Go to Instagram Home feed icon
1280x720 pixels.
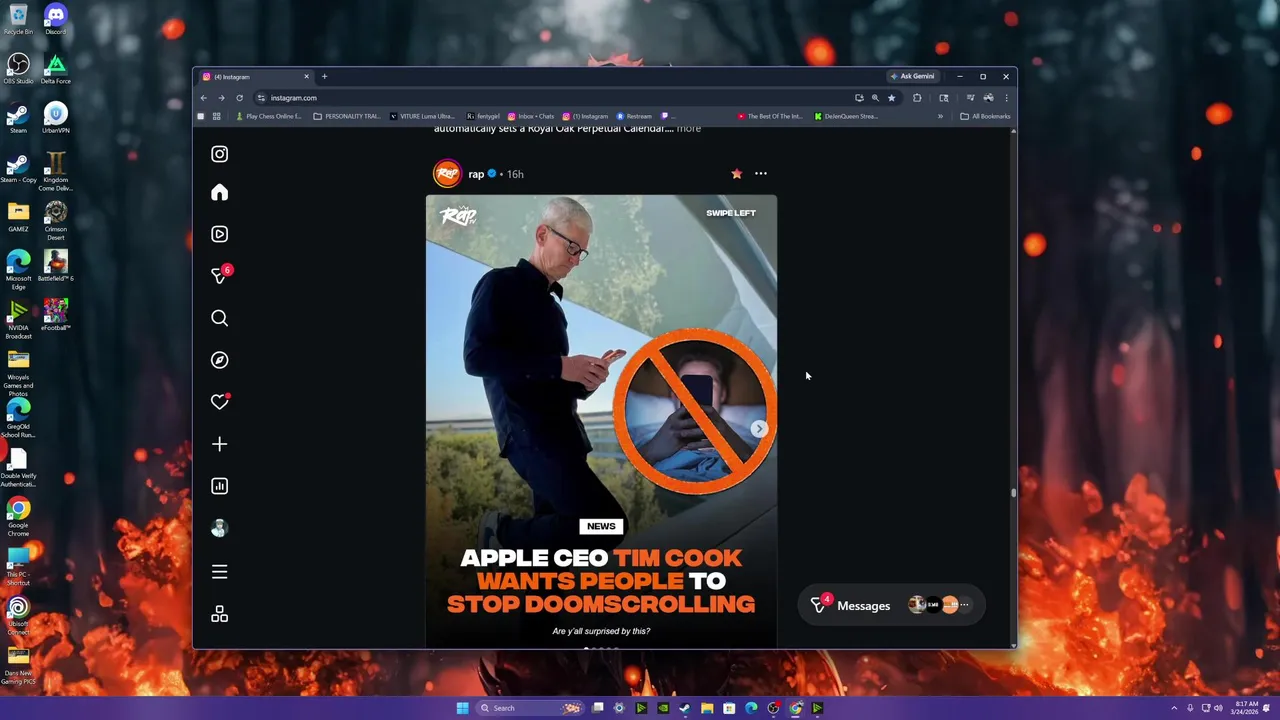click(219, 192)
